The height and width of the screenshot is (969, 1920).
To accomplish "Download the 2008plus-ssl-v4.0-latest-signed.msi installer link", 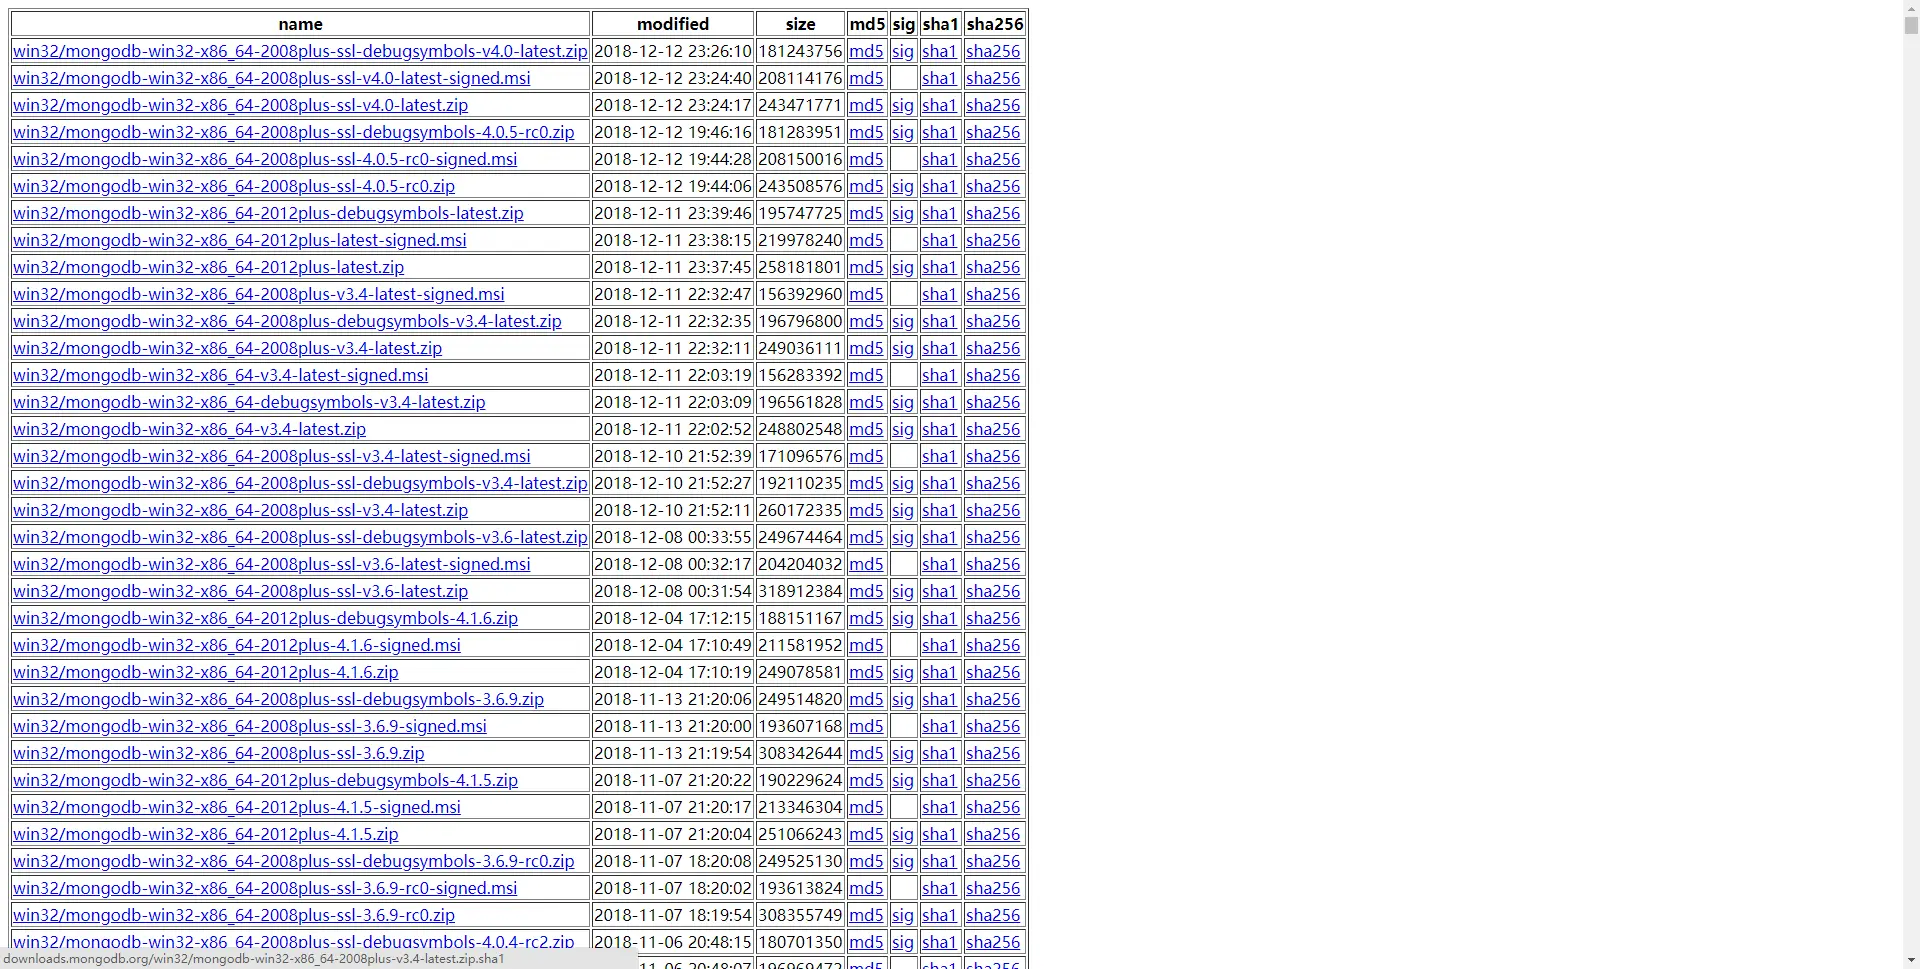I will (x=272, y=78).
